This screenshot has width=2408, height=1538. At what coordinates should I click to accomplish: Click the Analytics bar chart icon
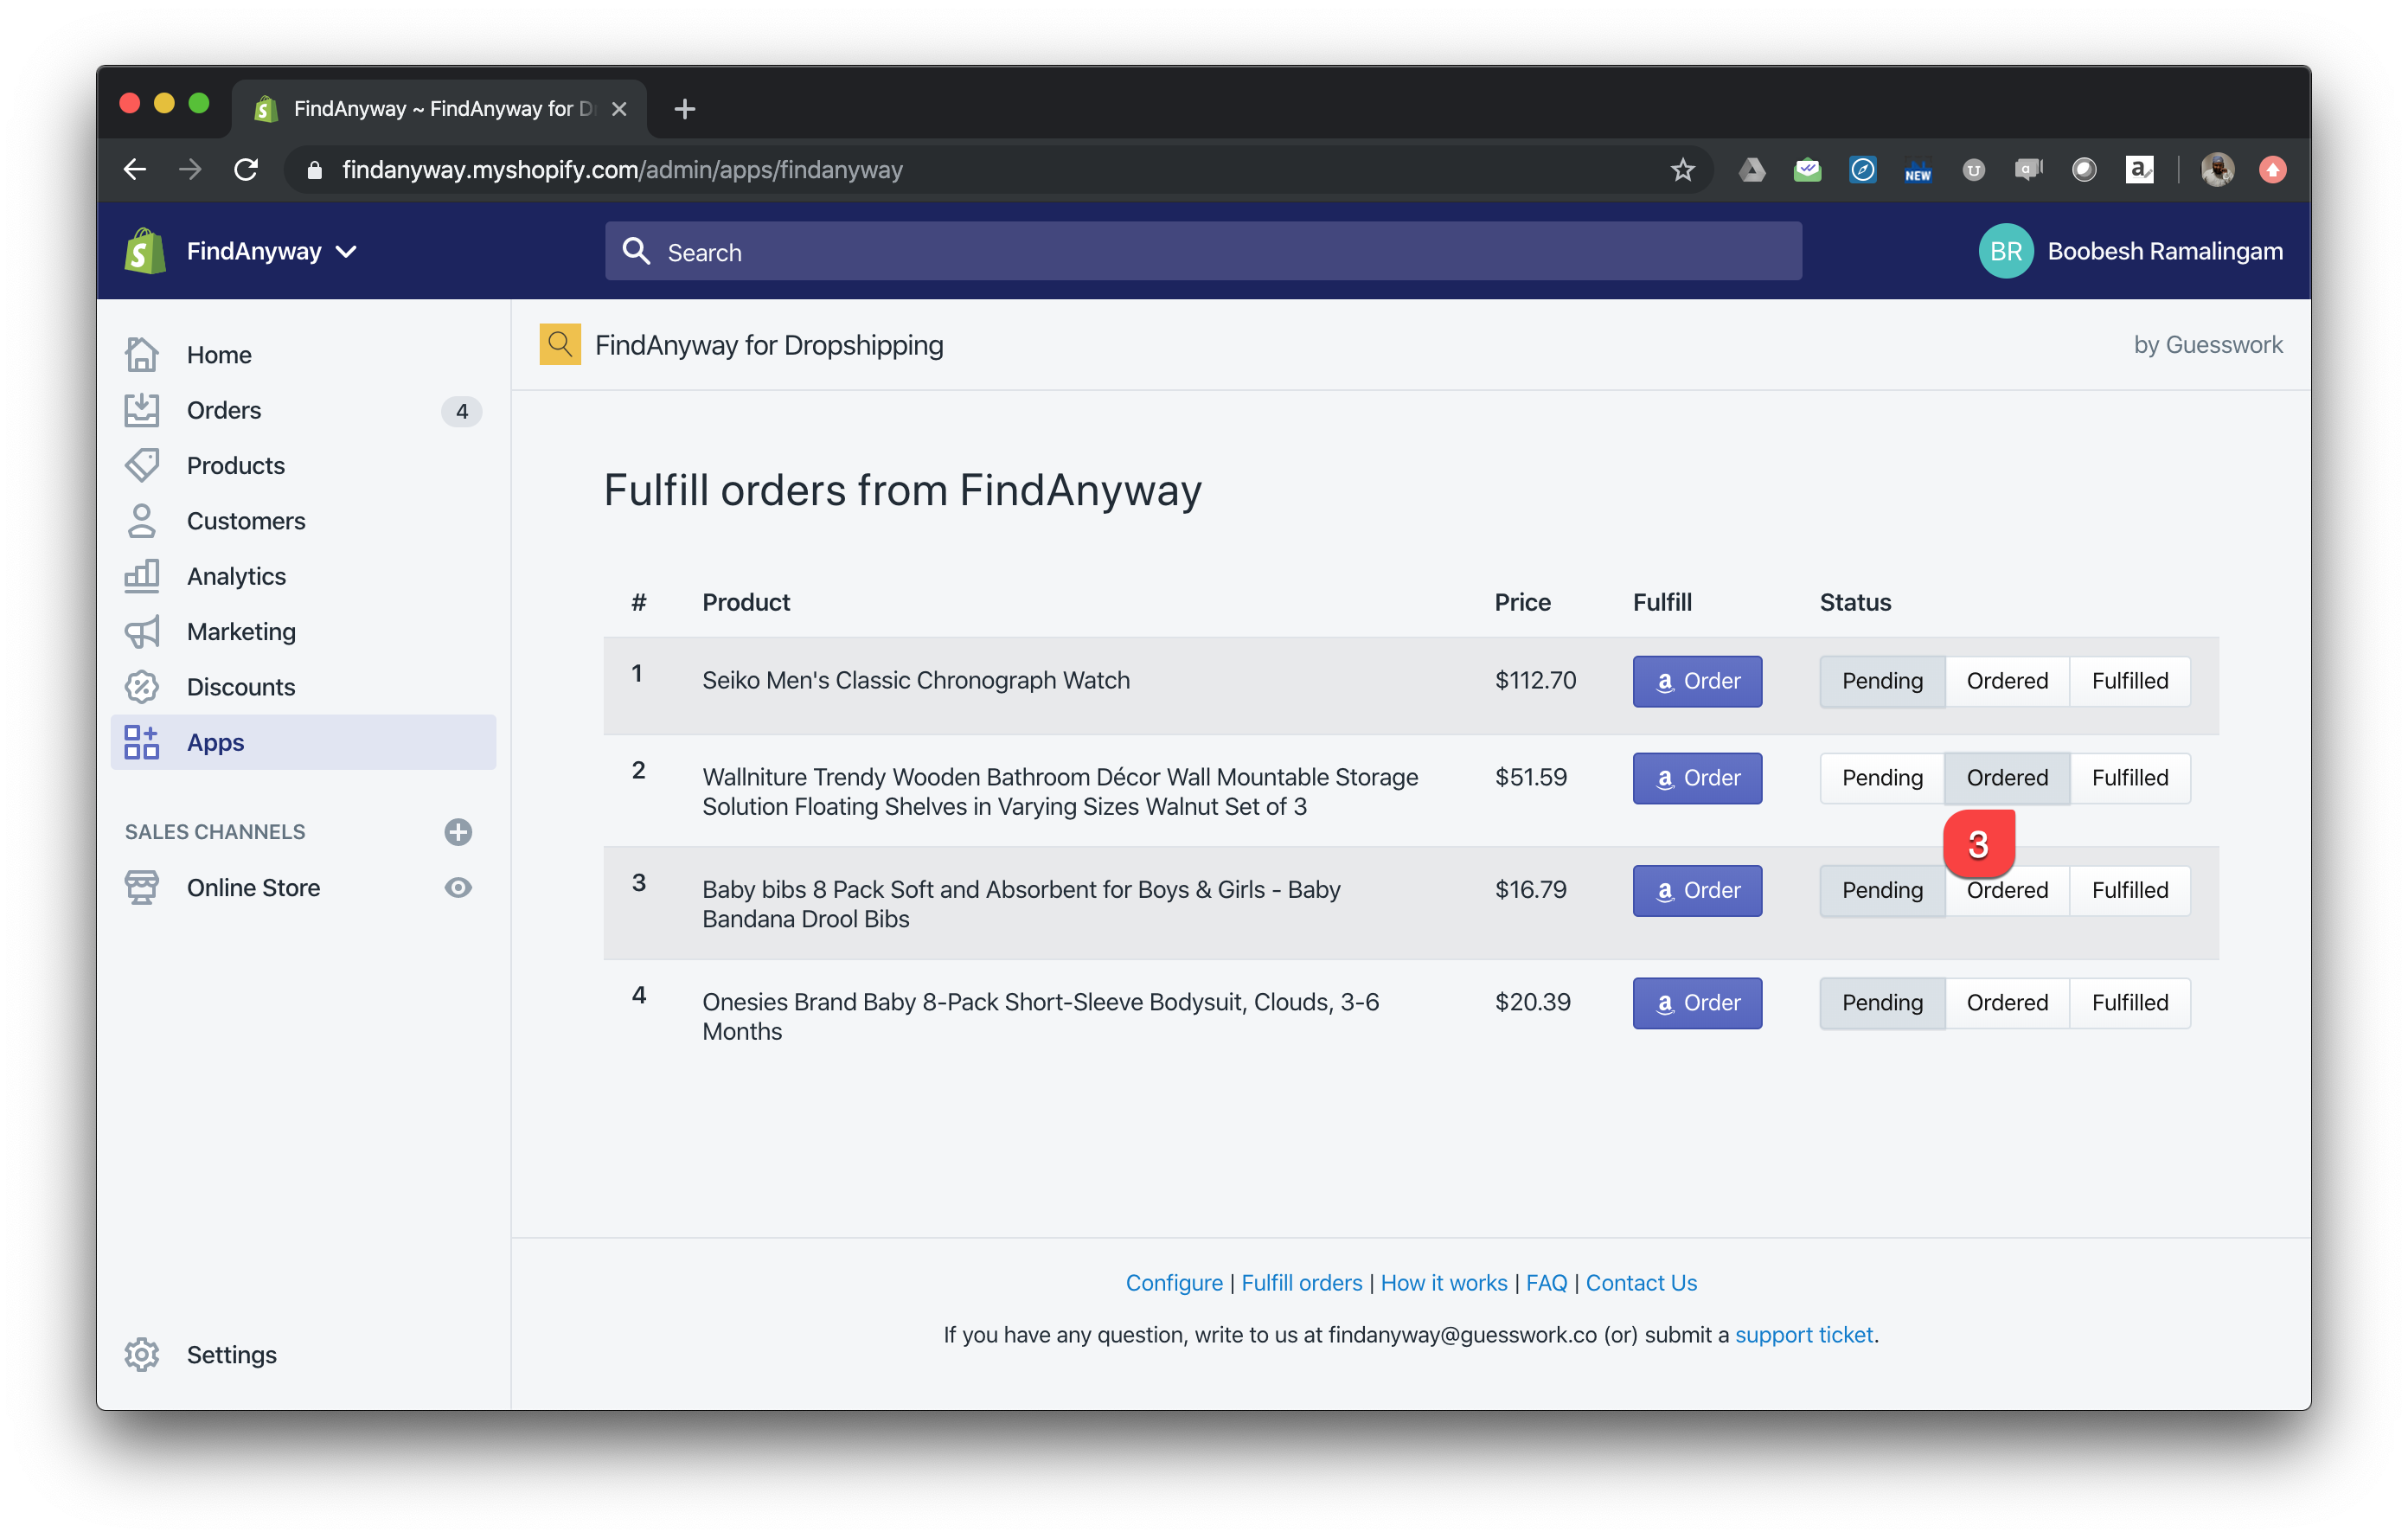pyautogui.click(x=142, y=576)
